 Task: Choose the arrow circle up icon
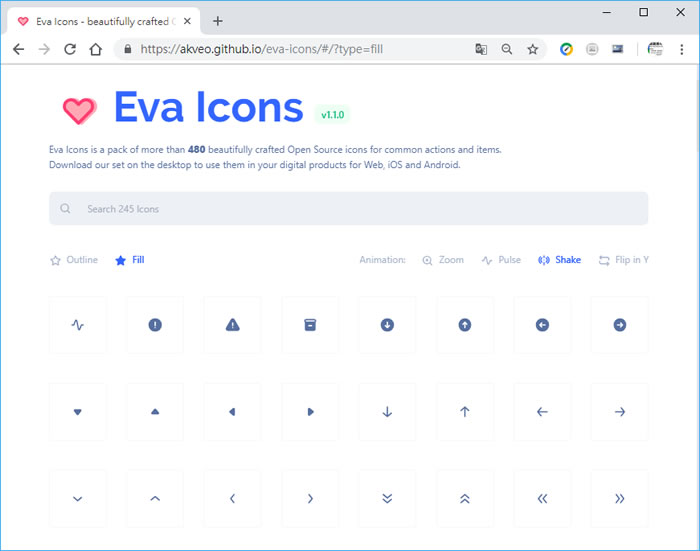click(465, 325)
